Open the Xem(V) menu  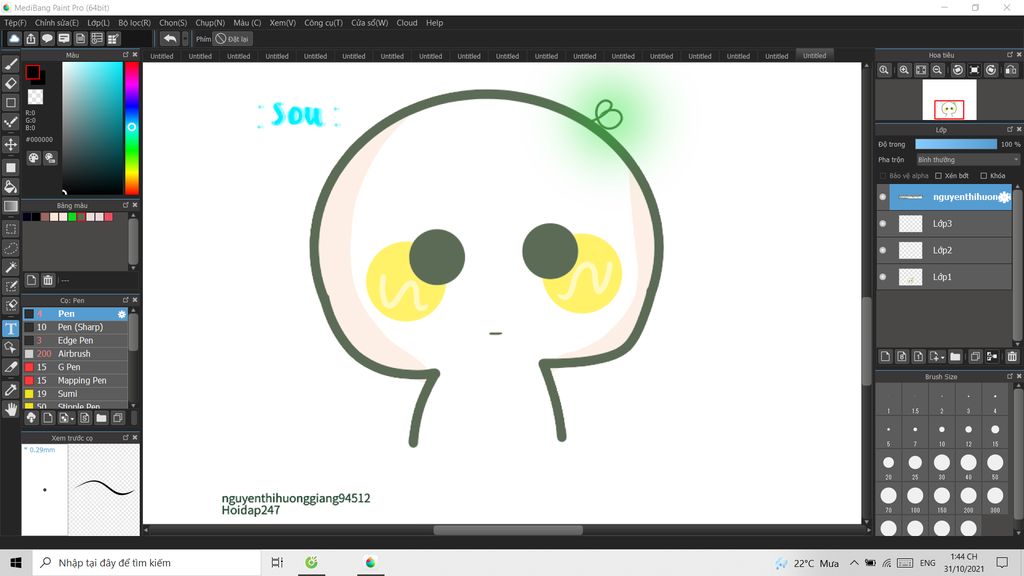pyautogui.click(x=283, y=23)
